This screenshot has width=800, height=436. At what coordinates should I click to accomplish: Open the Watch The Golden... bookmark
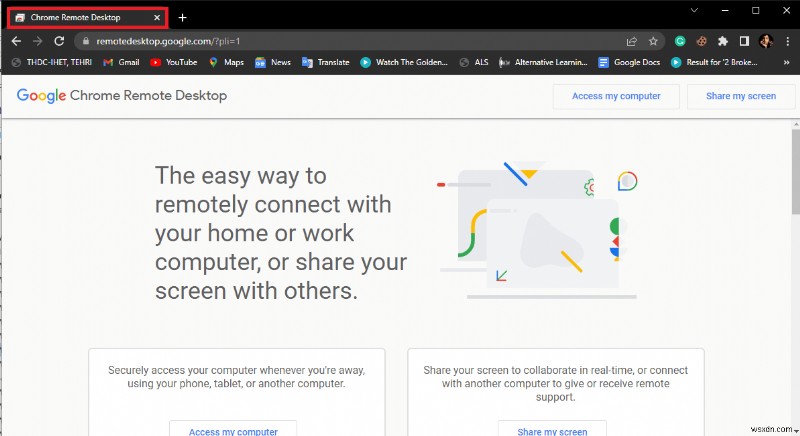(x=404, y=62)
